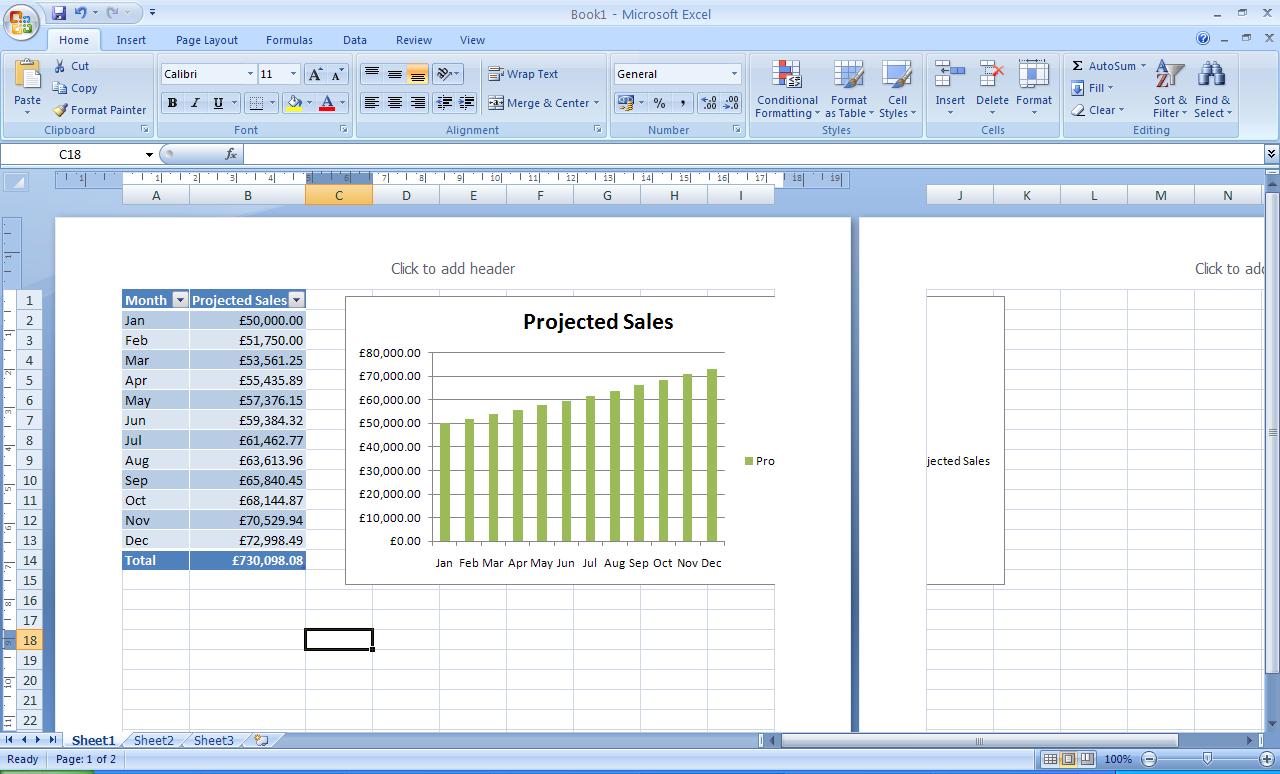Click the Delete cells icon
Image resolution: width=1280 pixels, height=774 pixels.
coord(992,75)
